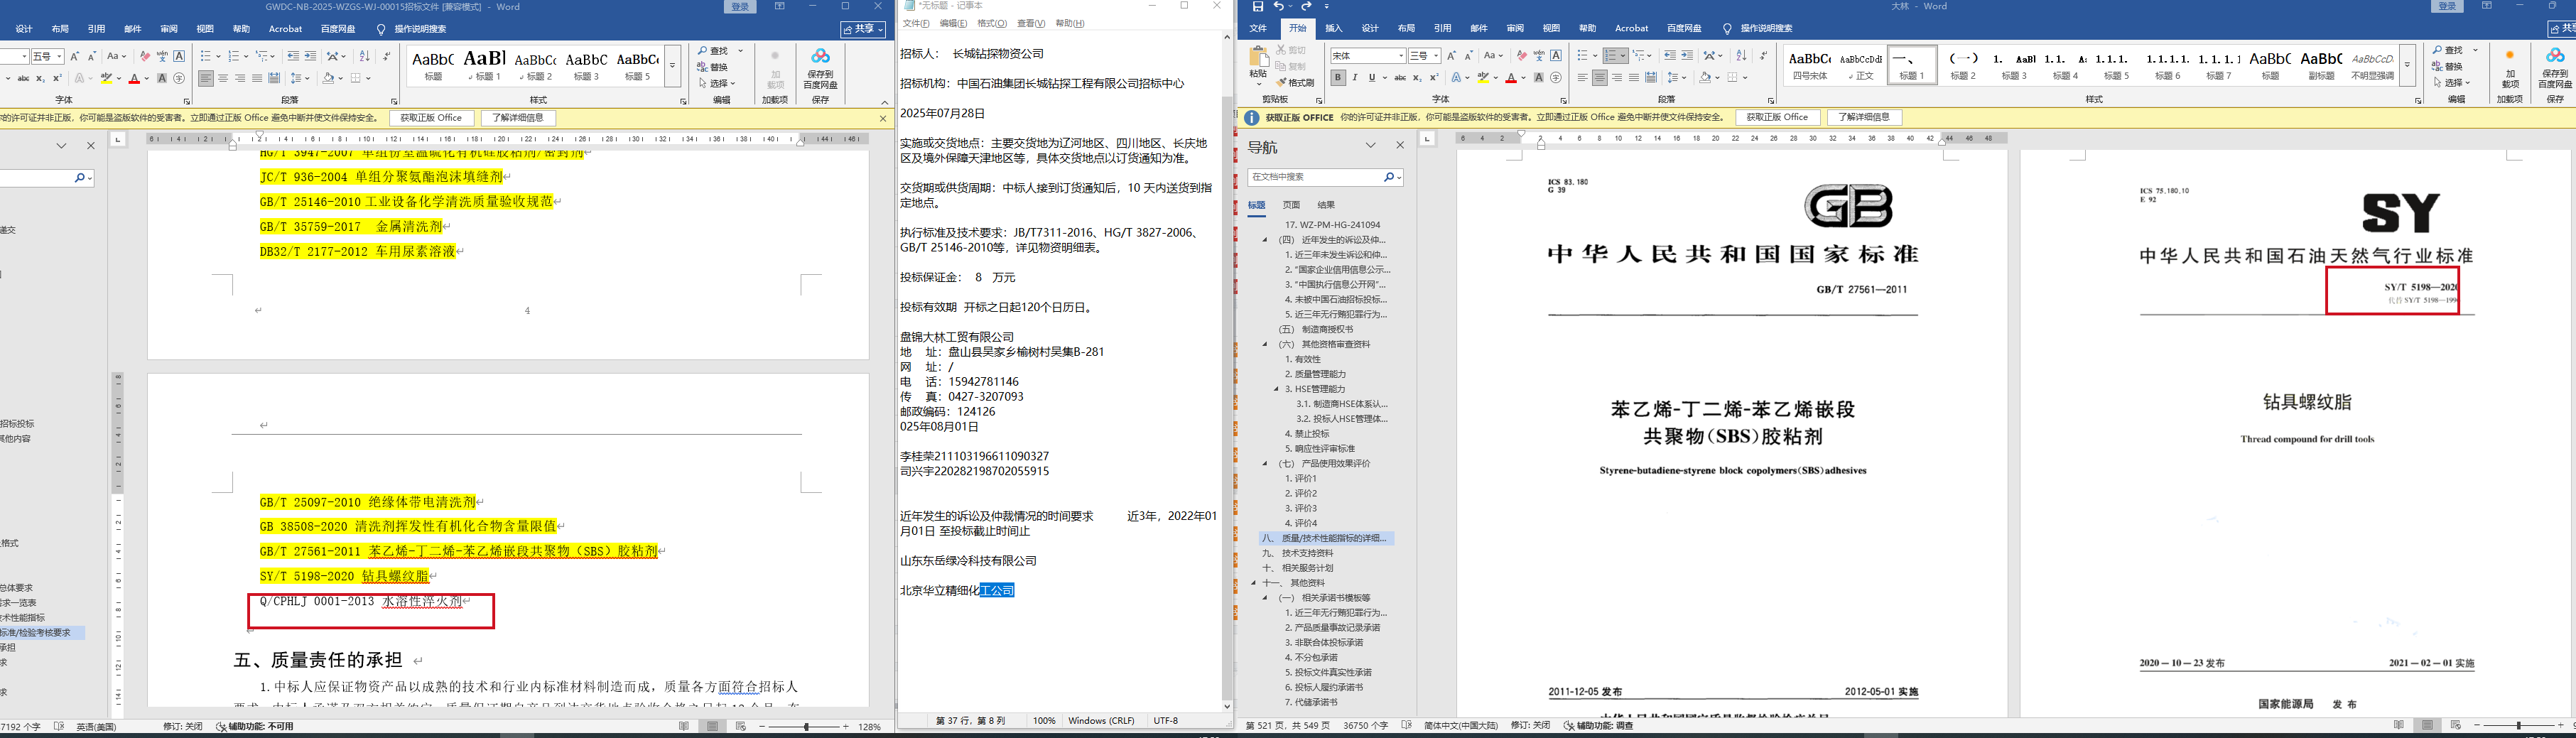The image size is (2576, 738).
Task: Open font name dropdown in right Word window
Action: tap(1401, 56)
